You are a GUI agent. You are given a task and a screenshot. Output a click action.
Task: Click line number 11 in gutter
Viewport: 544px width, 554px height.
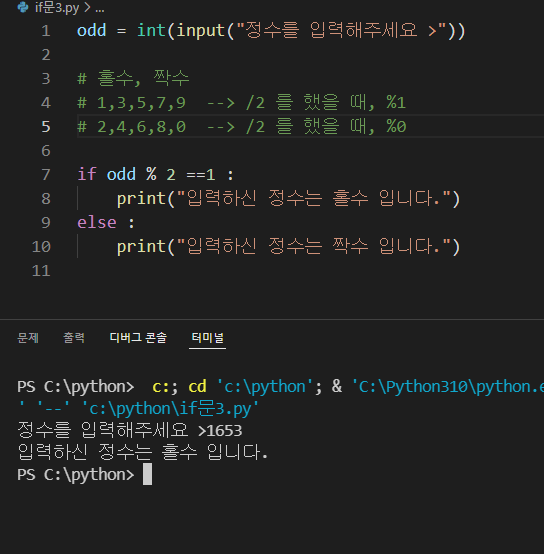point(41,271)
